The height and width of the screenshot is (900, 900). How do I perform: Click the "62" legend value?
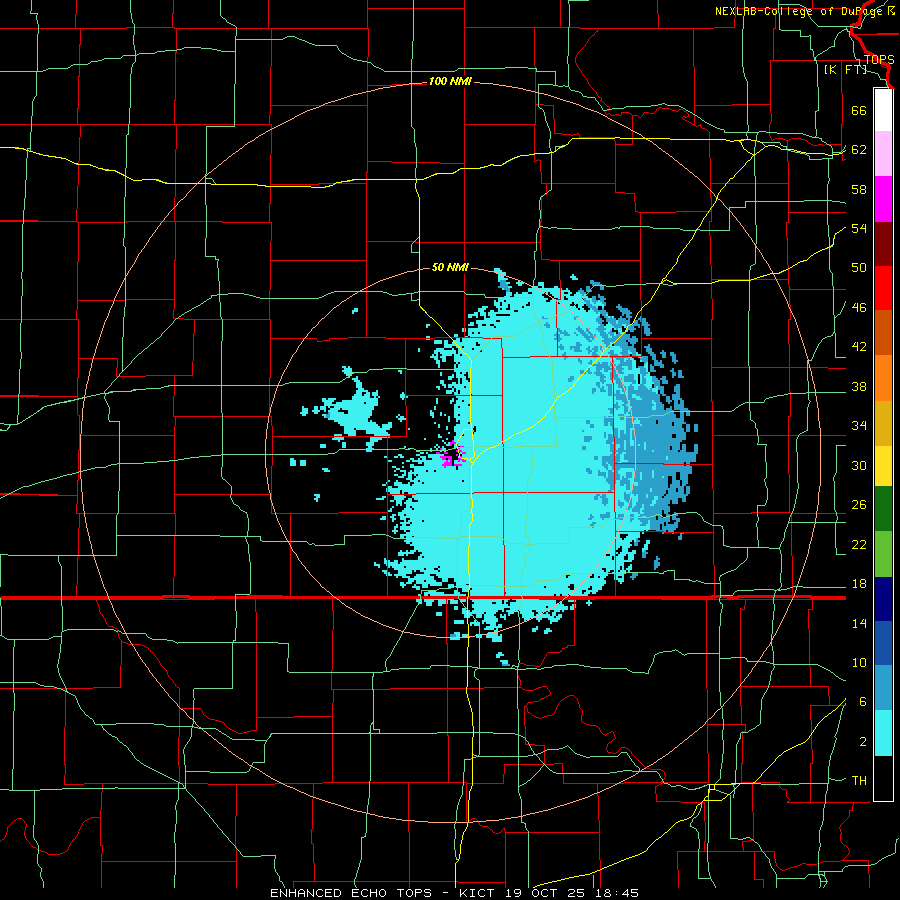pyautogui.click(x=859, y=150)
